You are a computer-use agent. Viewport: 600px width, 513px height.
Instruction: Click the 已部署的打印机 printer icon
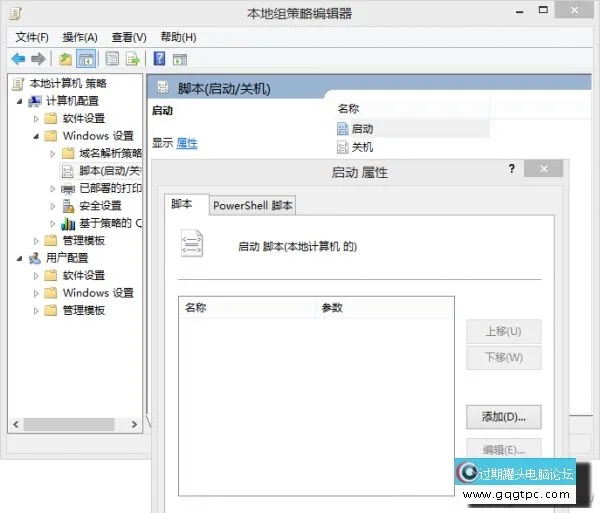pyautogui.click(x=68, y=189)
